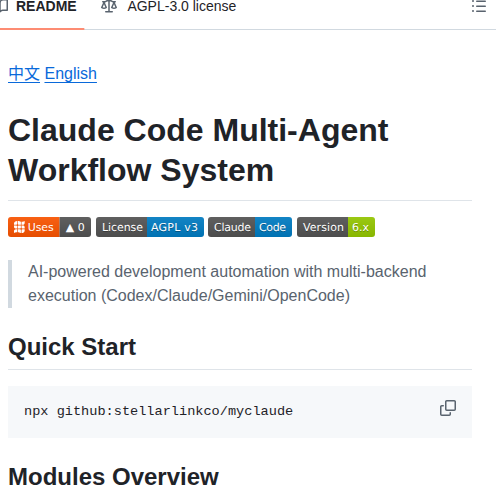Copy the npx command to clipboard
Viewport: 496px width, 496px height.
tap(448, 408)
